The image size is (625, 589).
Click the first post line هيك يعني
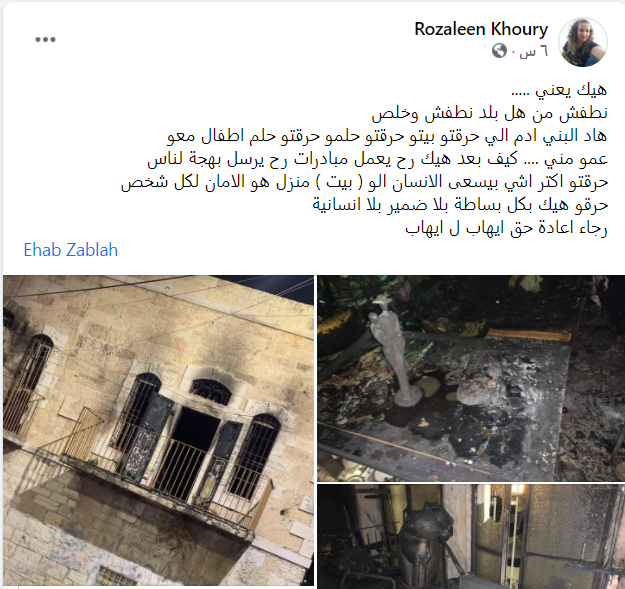pos(559,90)
